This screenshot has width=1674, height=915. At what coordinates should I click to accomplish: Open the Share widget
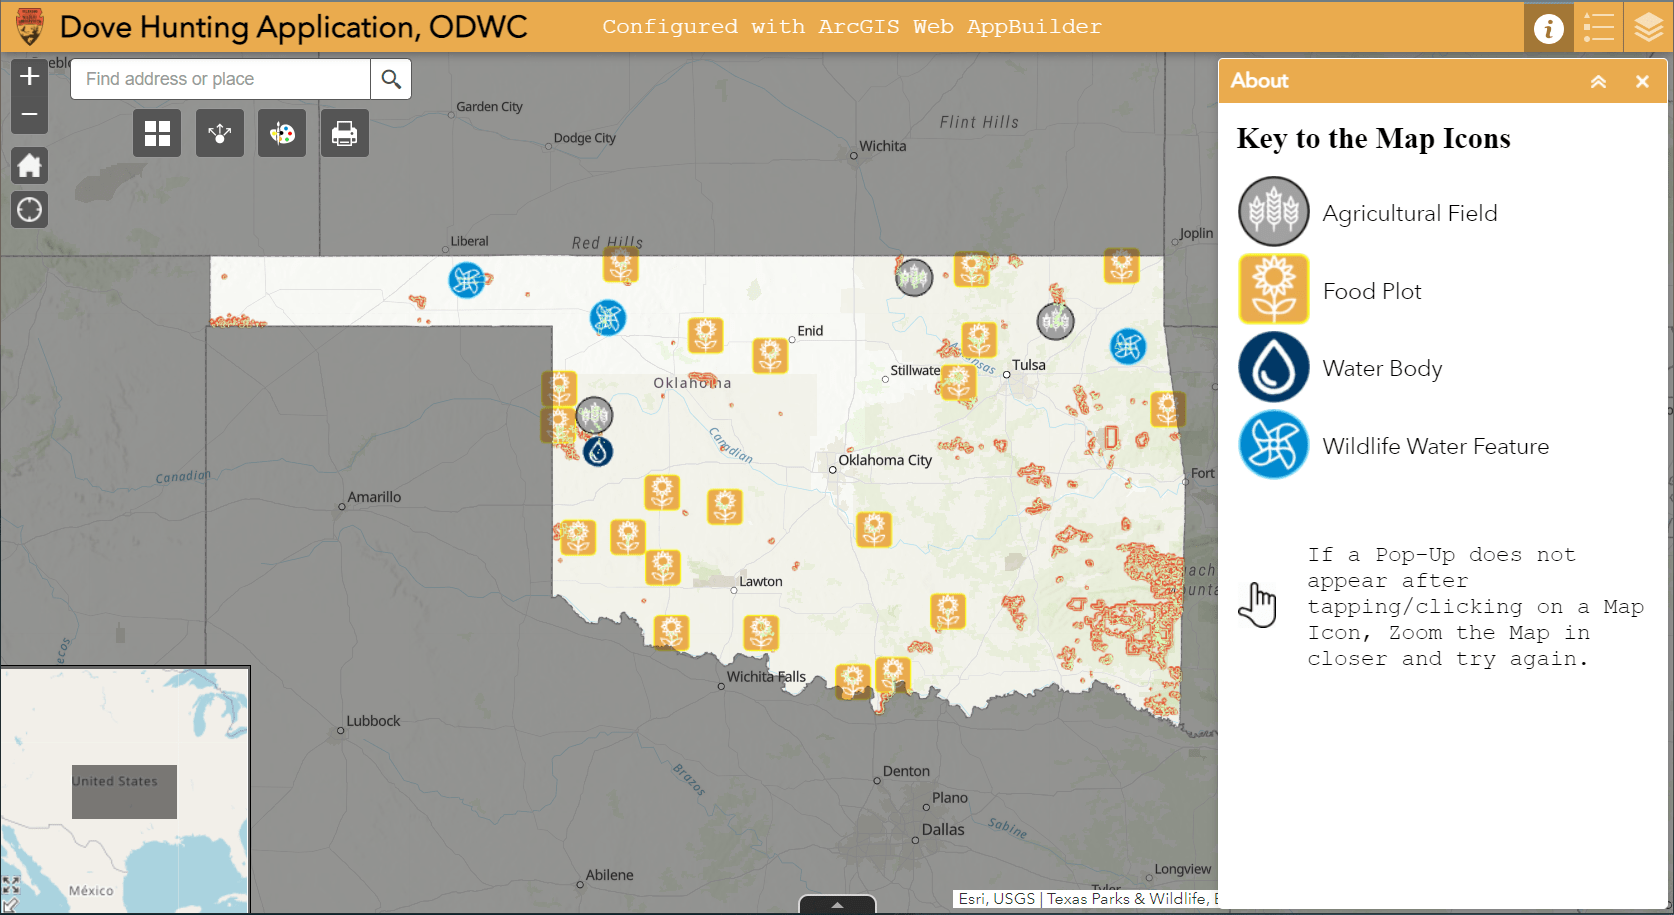219,132
